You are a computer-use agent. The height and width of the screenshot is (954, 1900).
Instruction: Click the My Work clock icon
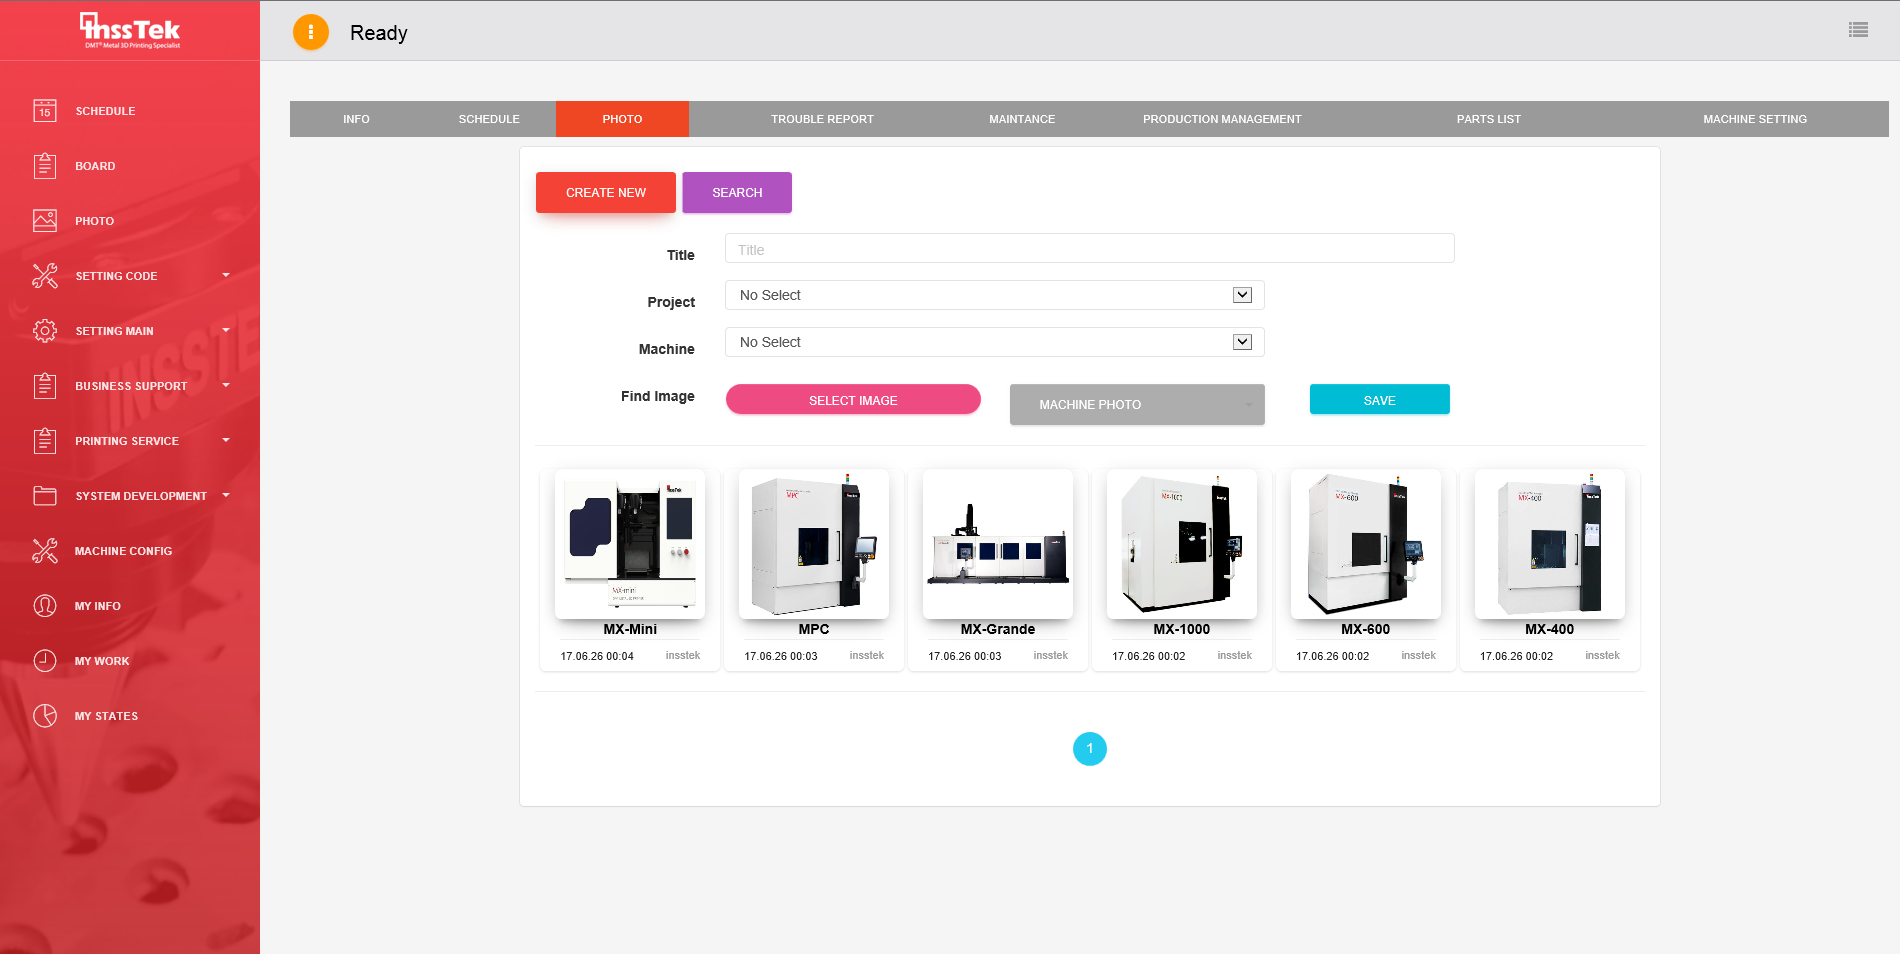[x=45, y=661]
